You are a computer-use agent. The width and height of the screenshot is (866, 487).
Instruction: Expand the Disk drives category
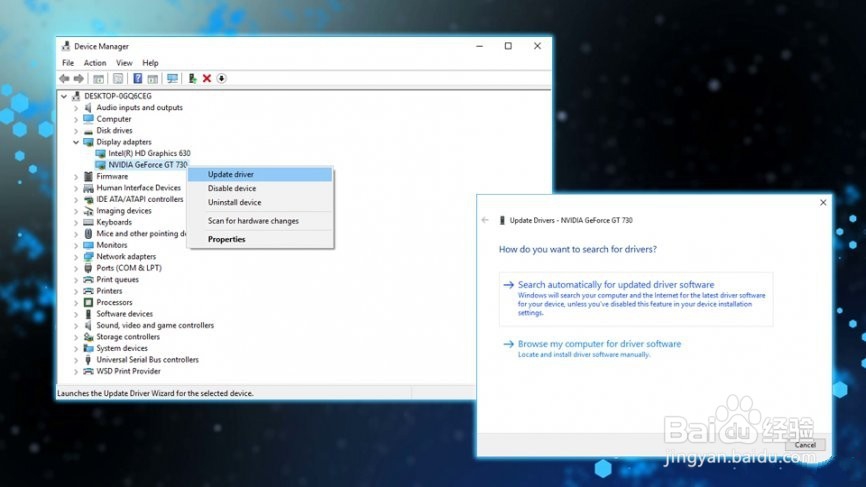pos(76,131)
